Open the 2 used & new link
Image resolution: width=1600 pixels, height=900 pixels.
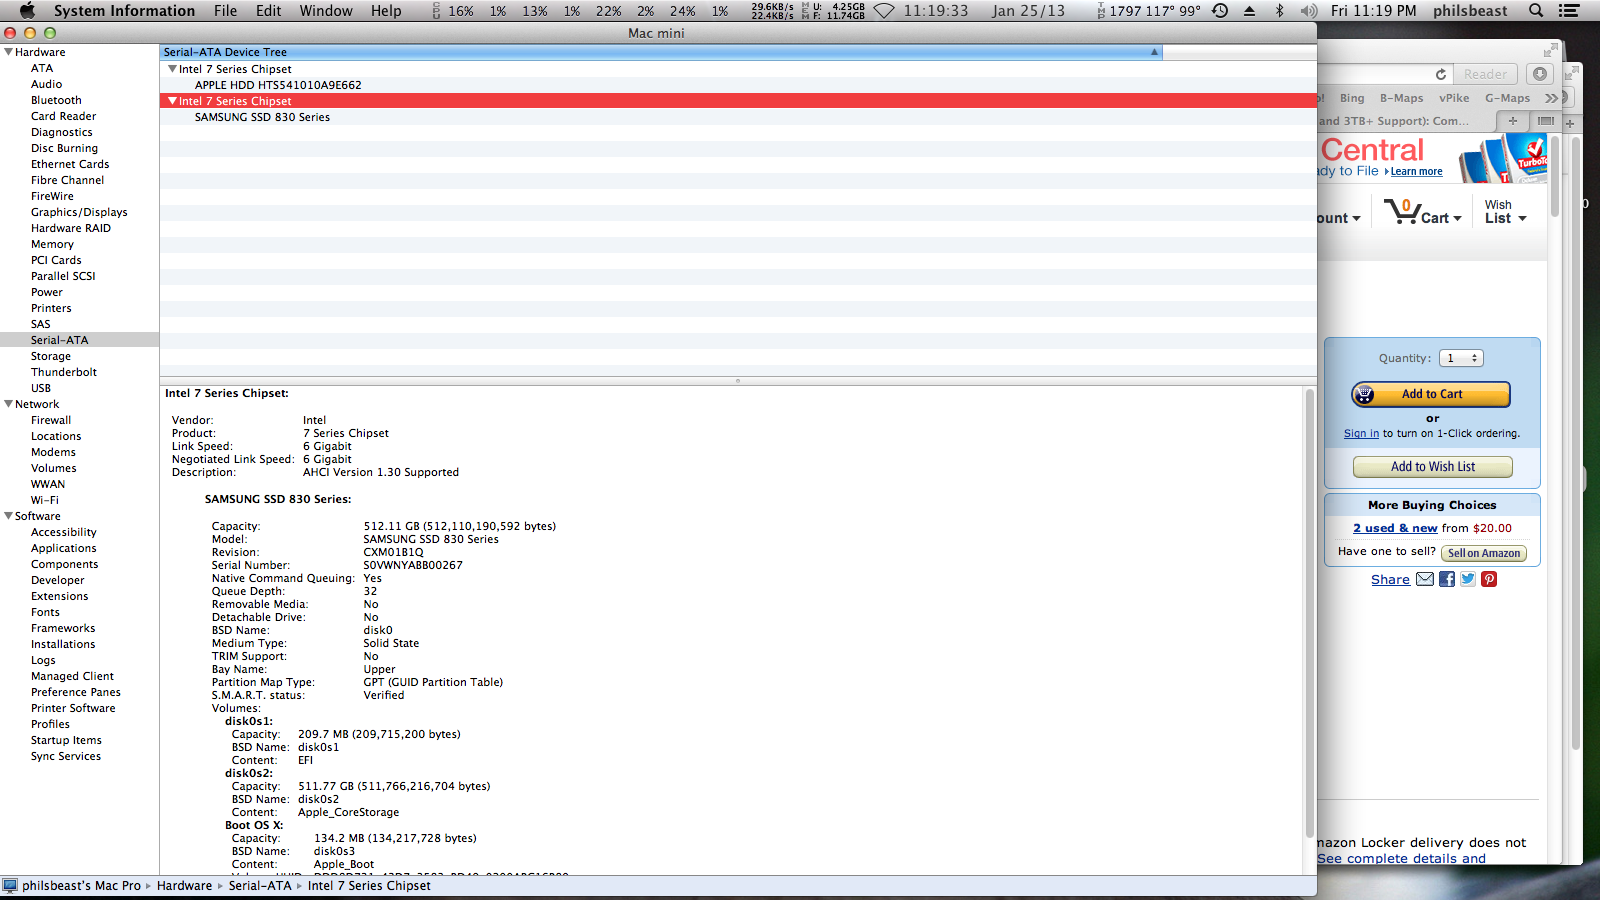click(1395, 528)
